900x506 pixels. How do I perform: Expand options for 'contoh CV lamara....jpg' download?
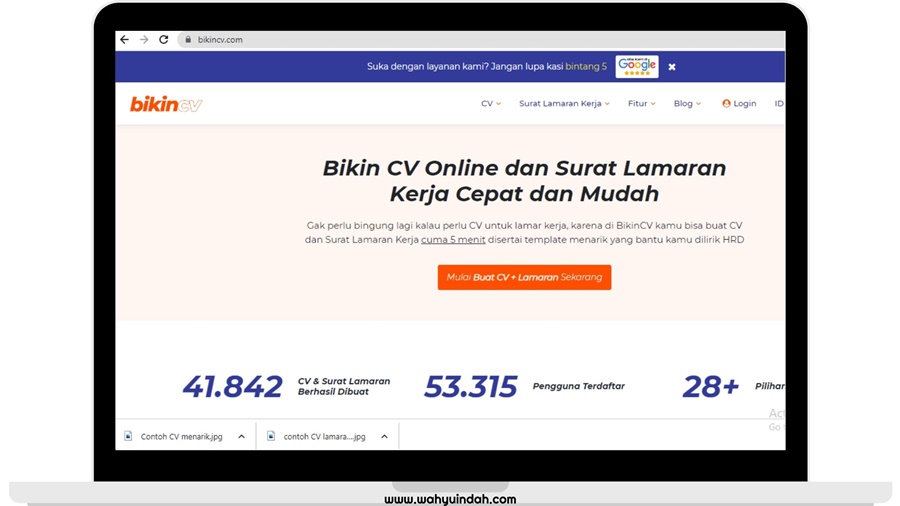[x=385, y=437]
